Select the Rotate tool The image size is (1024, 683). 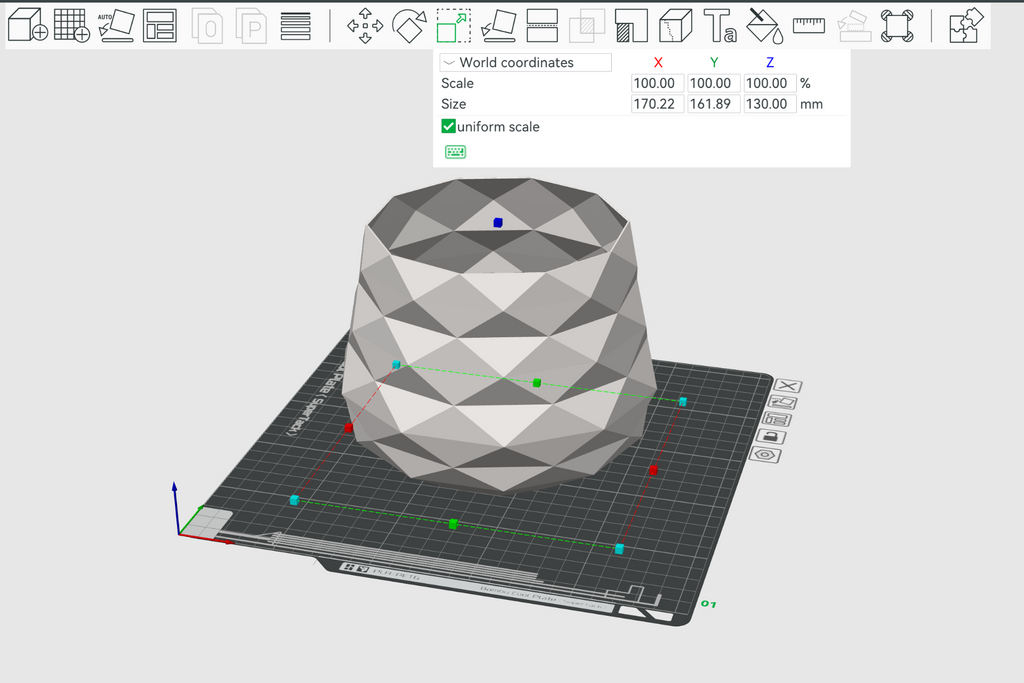(409, 26)
